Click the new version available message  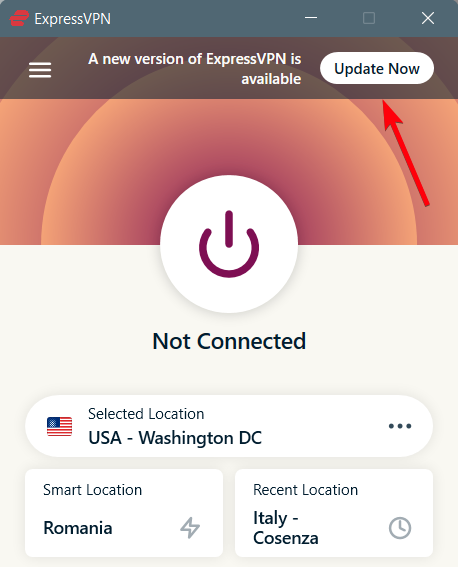tap(194, 69)
